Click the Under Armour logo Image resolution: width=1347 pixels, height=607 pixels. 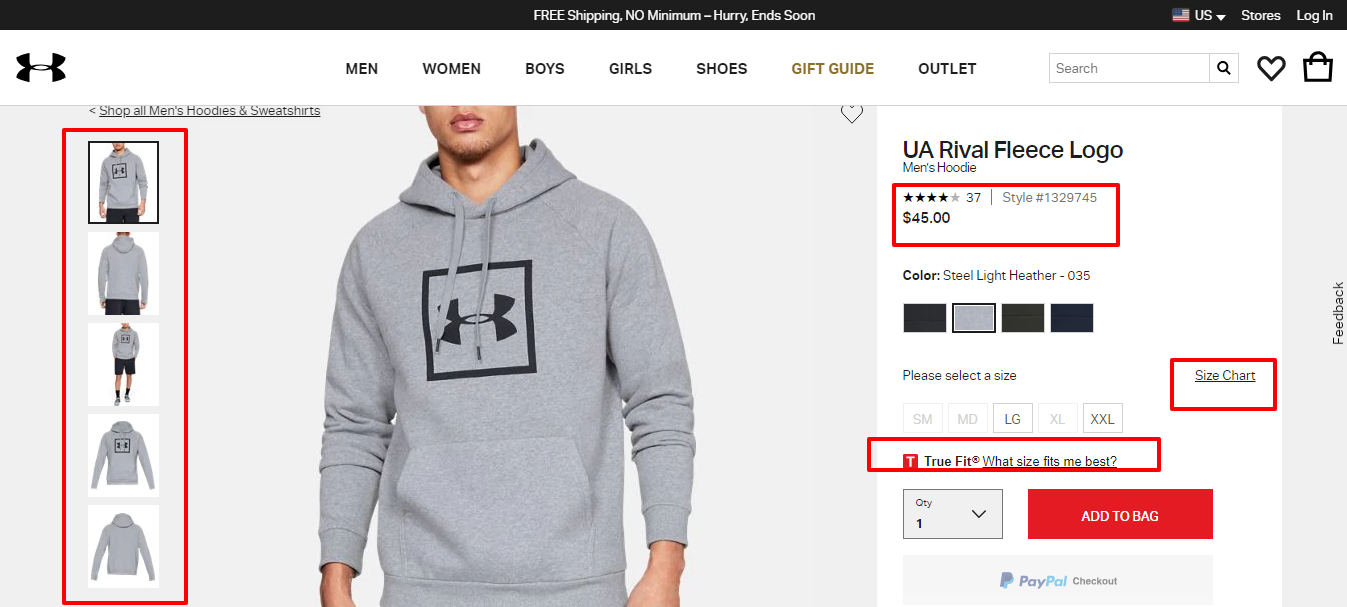pos(41,68)
